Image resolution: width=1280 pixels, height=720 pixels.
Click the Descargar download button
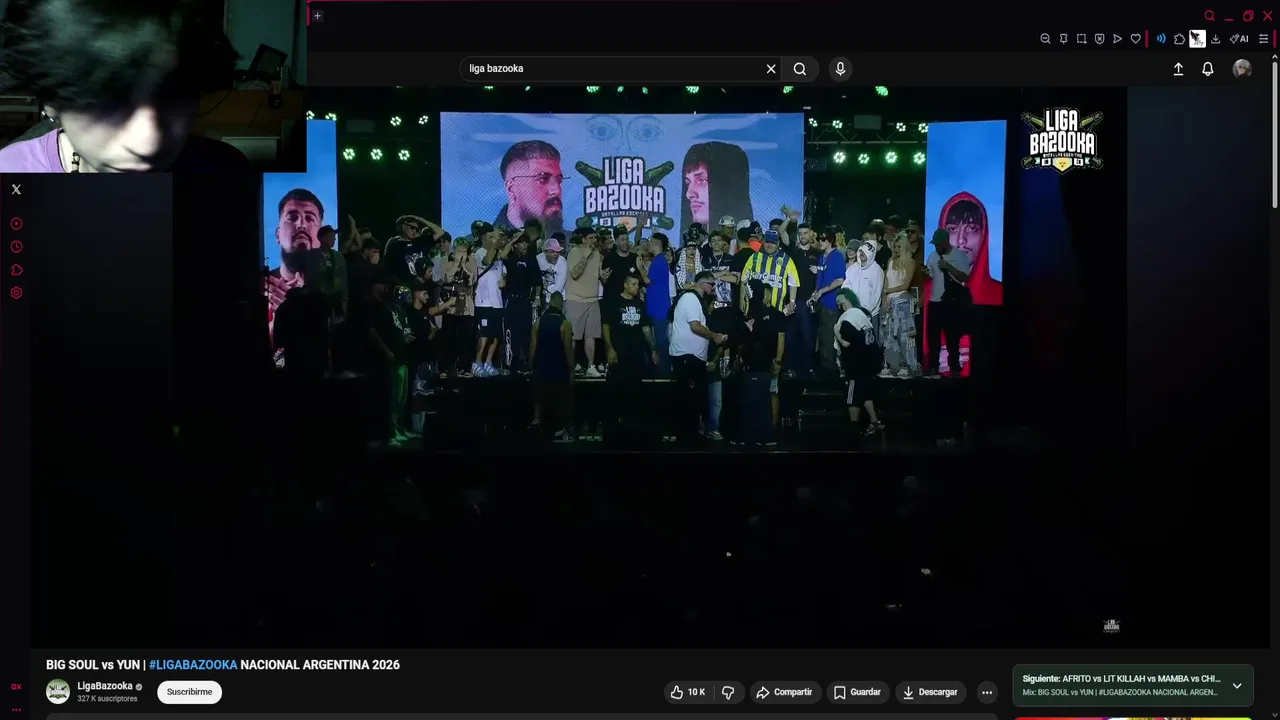(930, 692)
